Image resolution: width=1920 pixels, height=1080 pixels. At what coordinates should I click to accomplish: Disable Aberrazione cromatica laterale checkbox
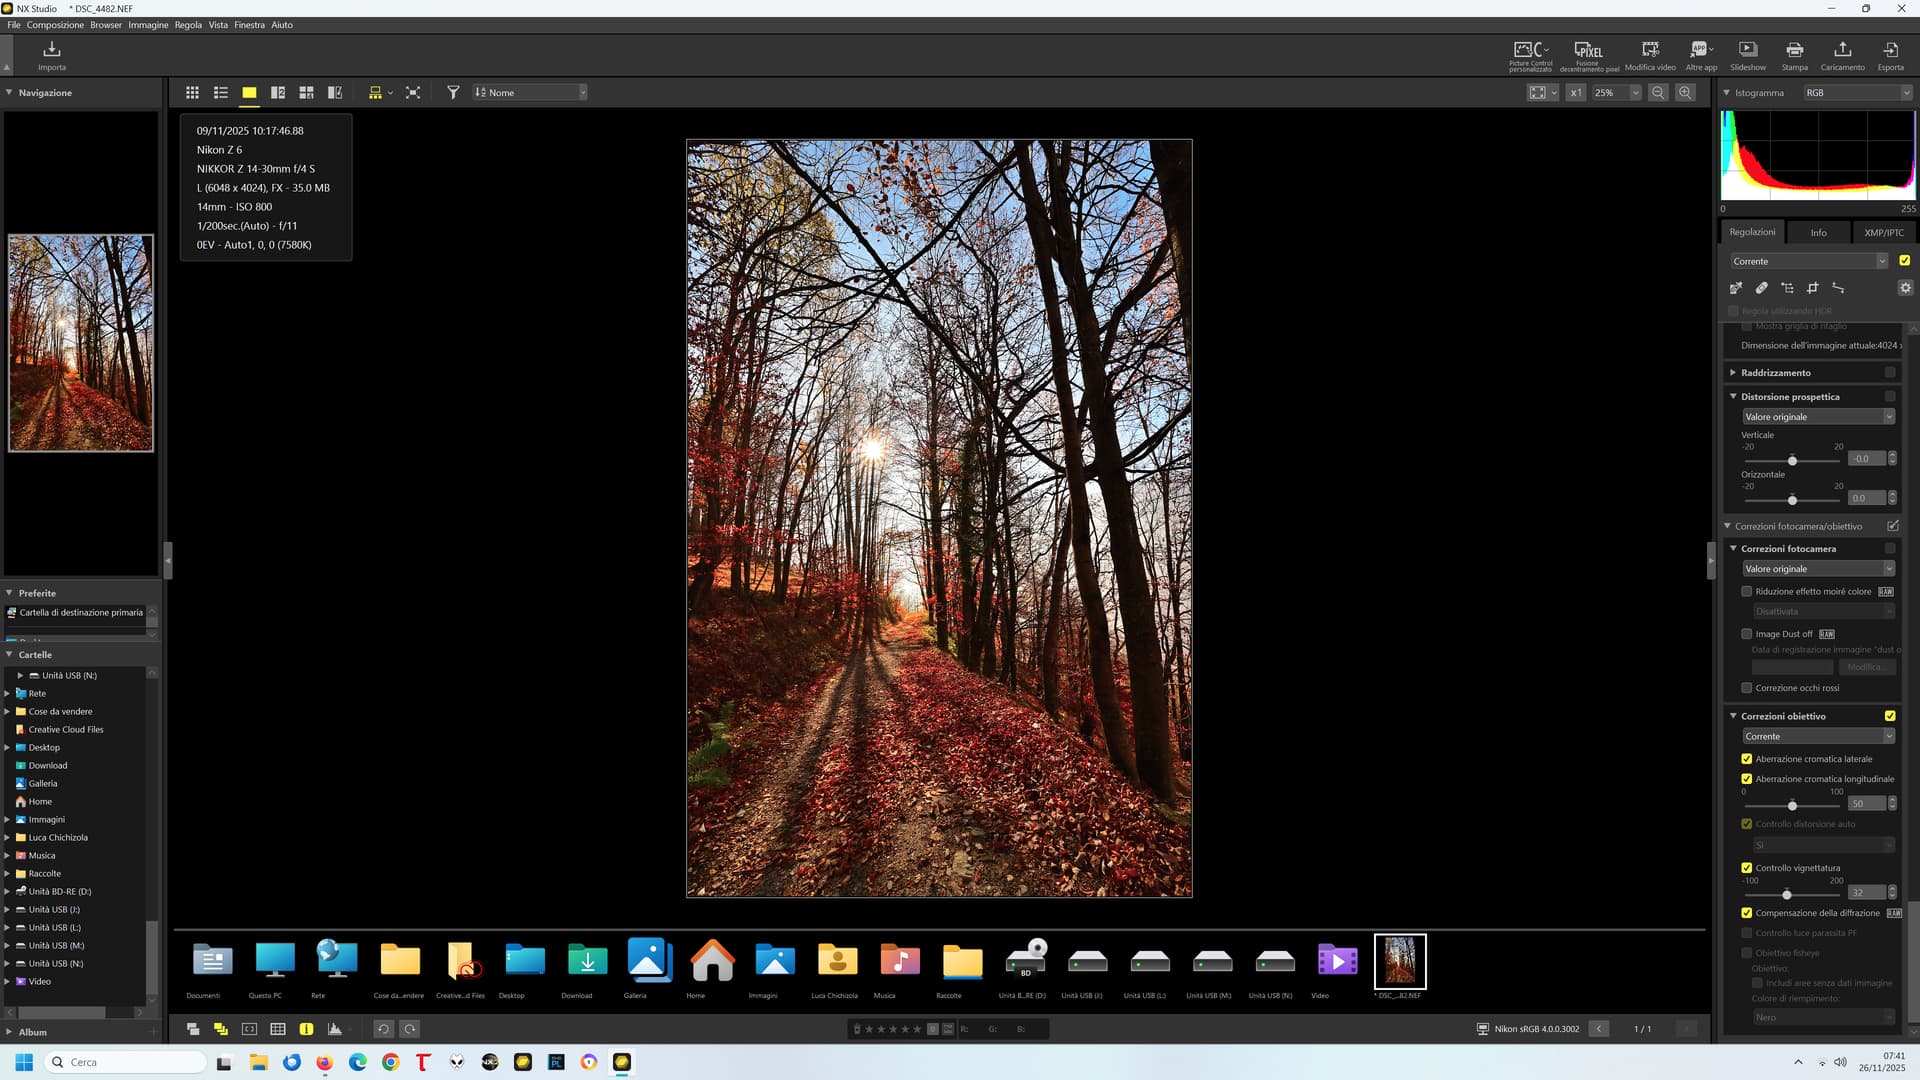pos(1746,759)
